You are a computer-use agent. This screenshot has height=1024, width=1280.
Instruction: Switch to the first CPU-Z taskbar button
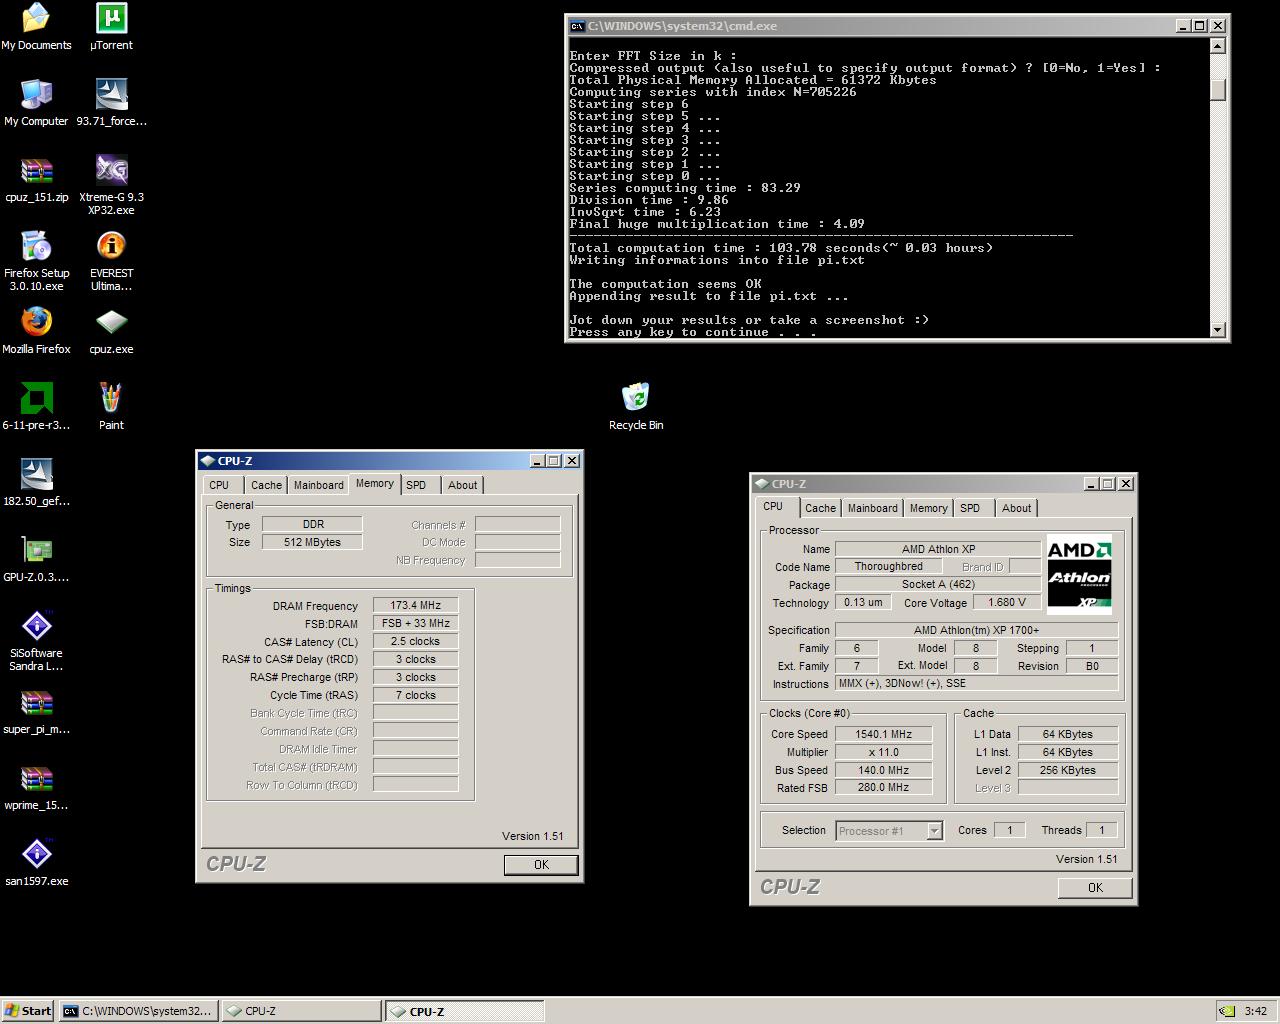point(301,1011)
